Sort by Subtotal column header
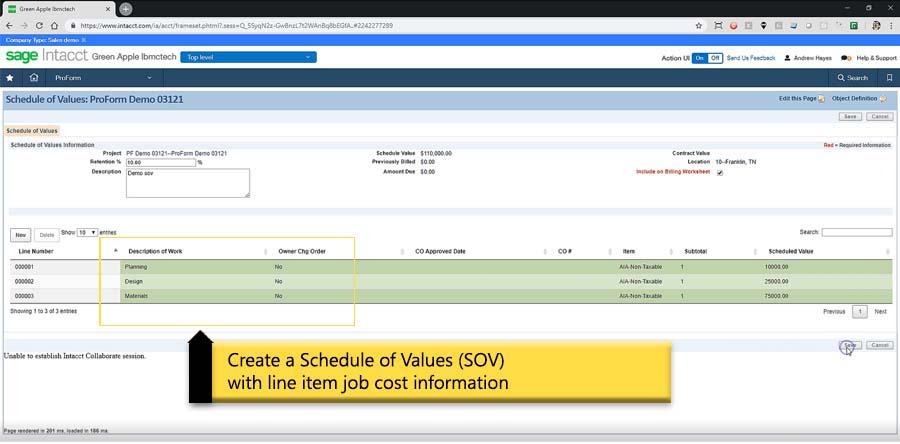 (696, 251)
